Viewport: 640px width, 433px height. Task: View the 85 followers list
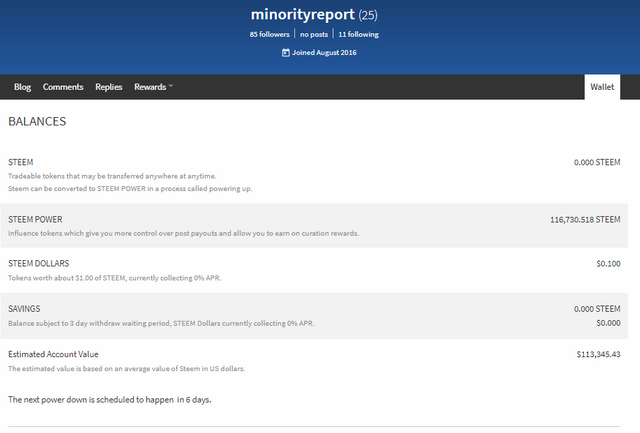[x=270, y=34]
